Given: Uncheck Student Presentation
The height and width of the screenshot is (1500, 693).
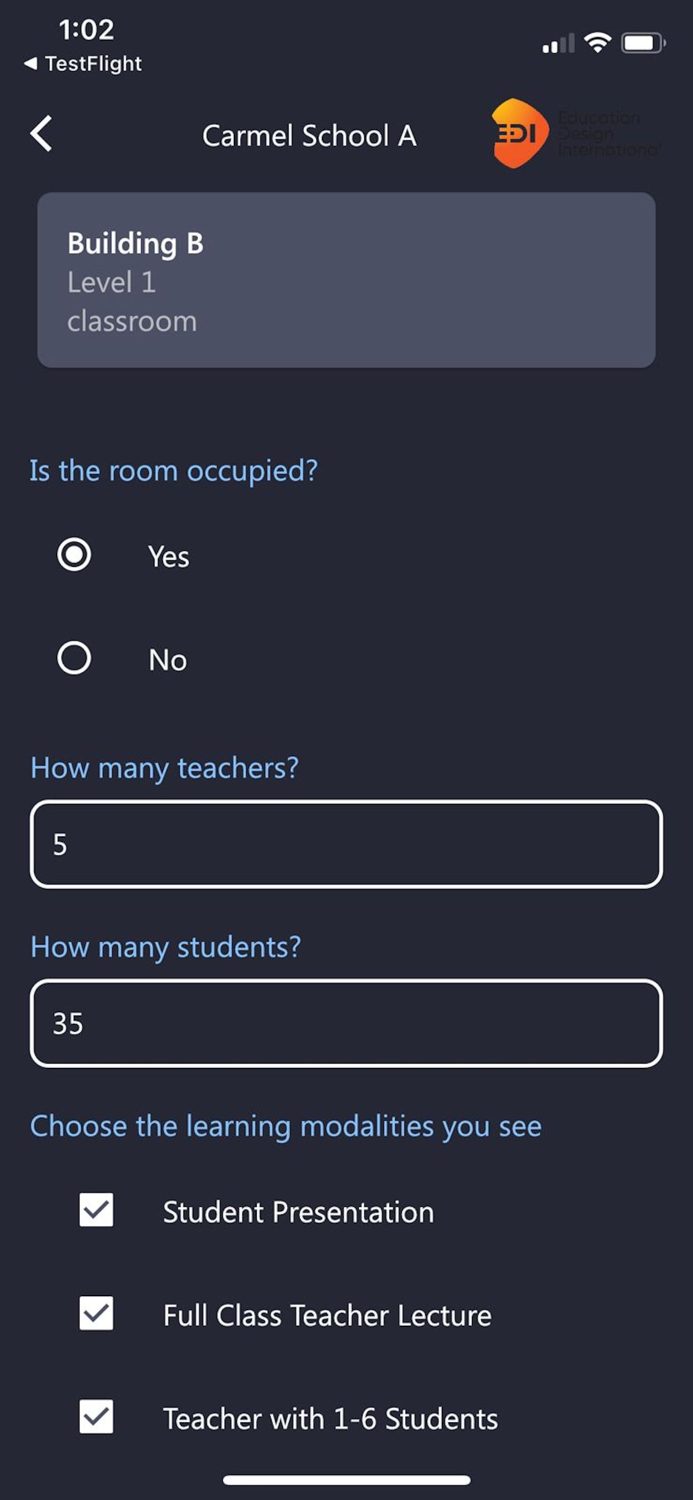Looking at the screenshot, I should (x=95, y=1211).
